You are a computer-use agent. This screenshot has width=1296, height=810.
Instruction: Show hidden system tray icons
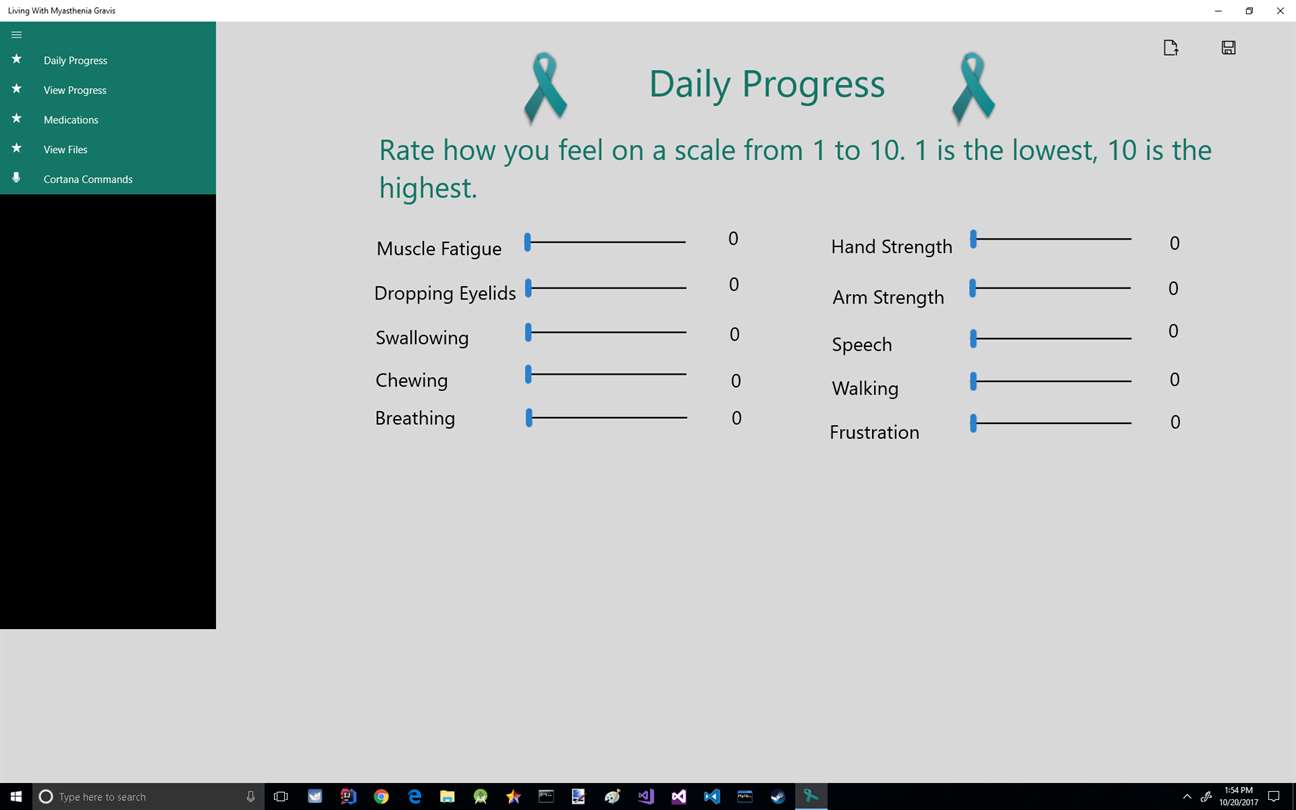coord(1187,796)
